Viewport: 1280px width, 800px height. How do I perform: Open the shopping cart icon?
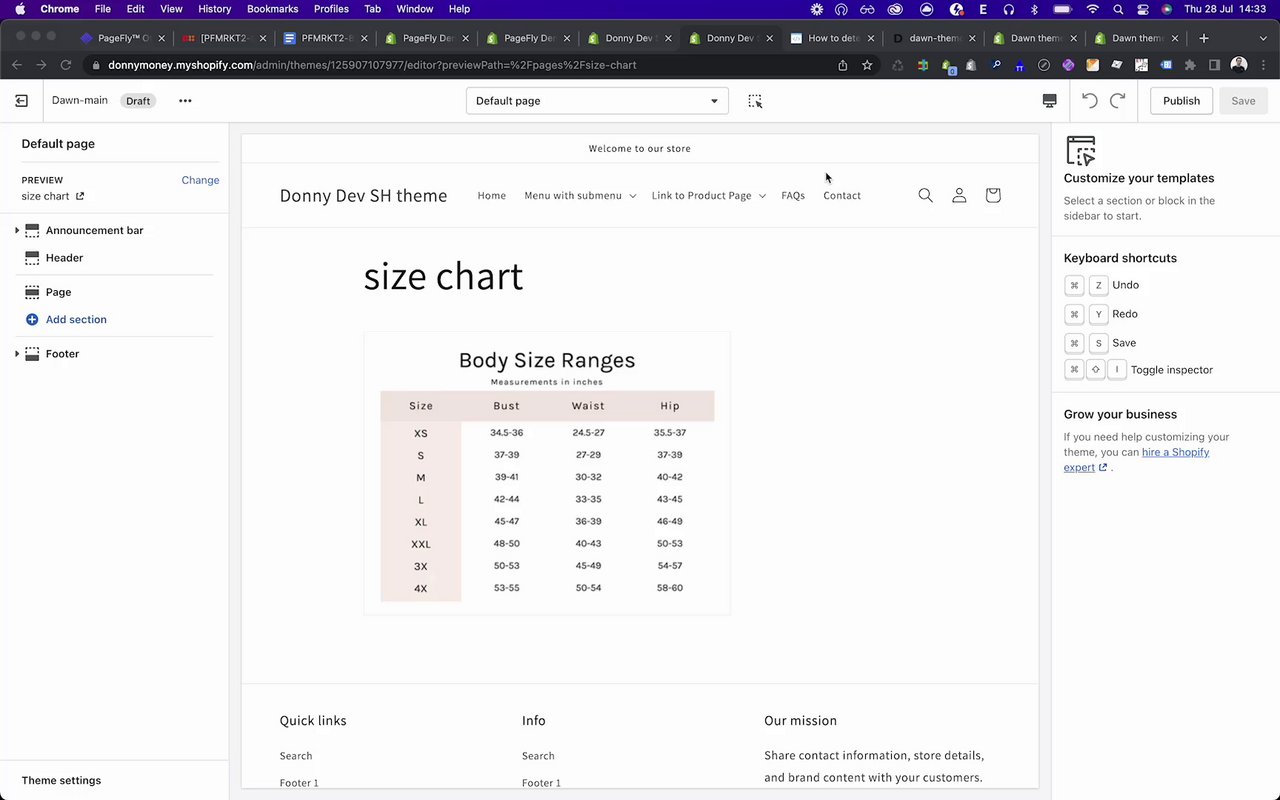click(993, 196)
